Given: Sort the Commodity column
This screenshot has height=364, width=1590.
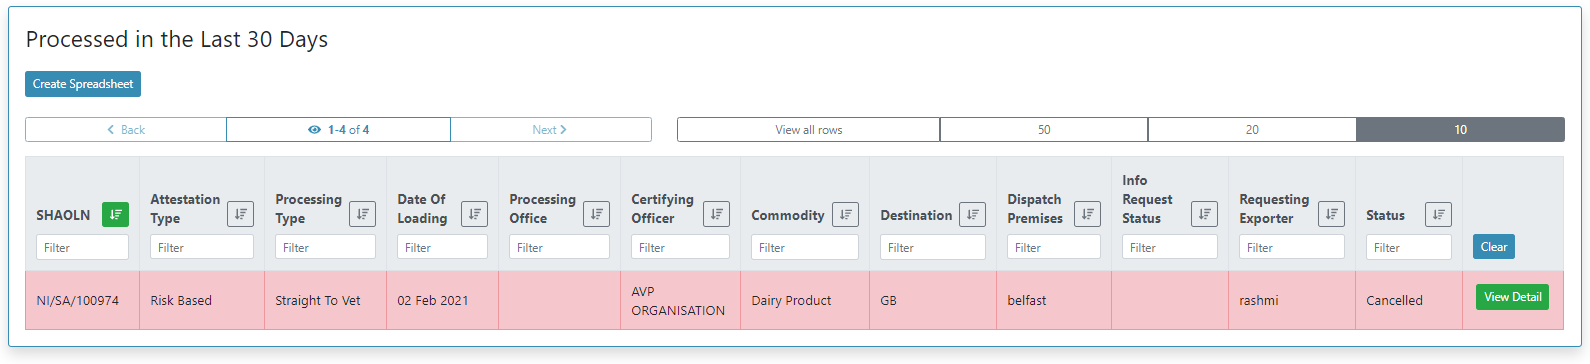Looking at the screenshot, I should point(846,214).
